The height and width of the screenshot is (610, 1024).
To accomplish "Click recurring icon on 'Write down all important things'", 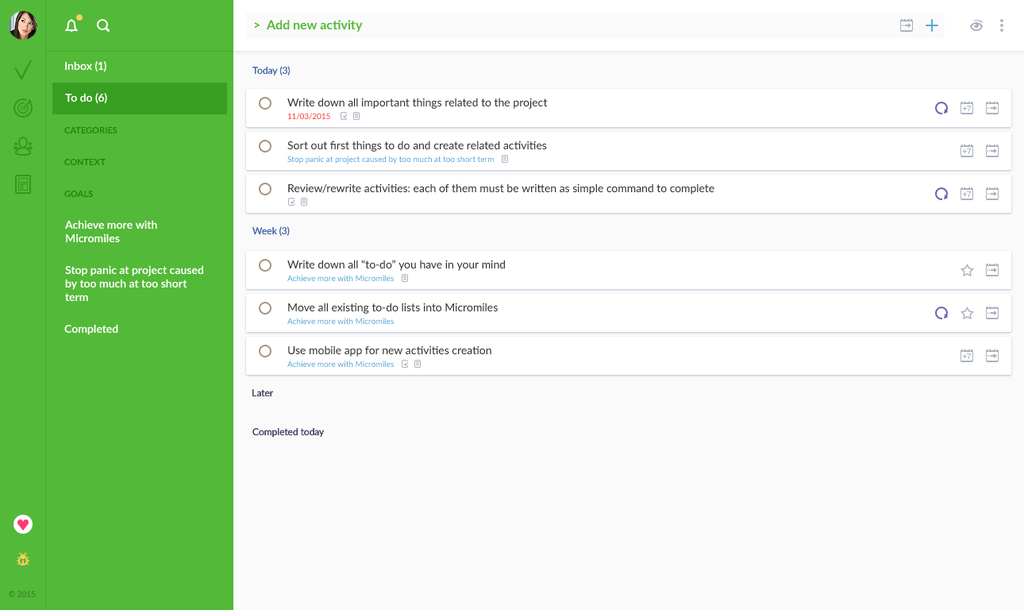I will point(941,108).
